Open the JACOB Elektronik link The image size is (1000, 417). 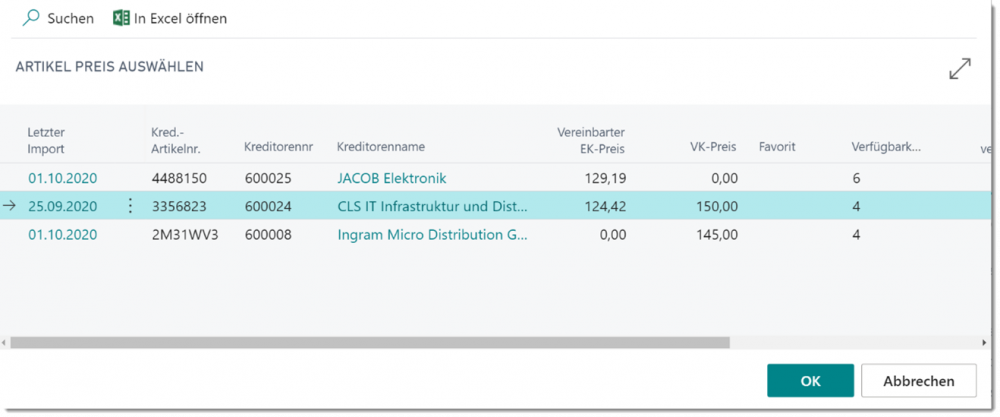point(391,178)
